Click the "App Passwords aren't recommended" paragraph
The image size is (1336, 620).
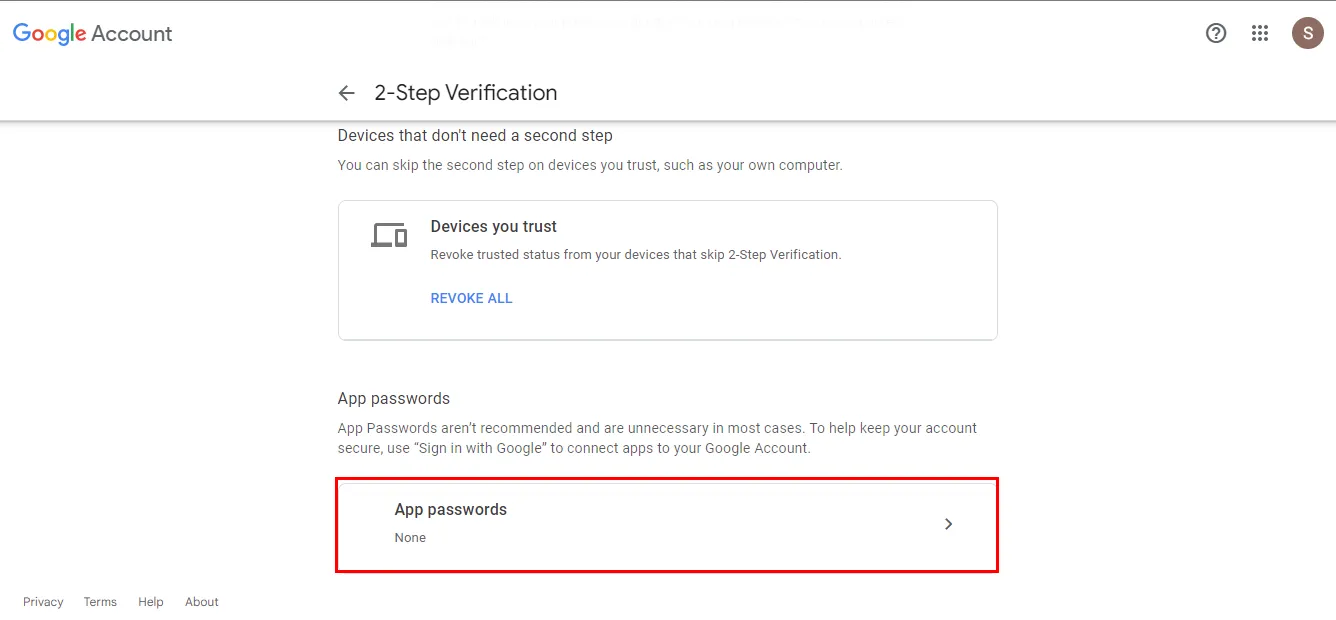[x=657, y=438]
